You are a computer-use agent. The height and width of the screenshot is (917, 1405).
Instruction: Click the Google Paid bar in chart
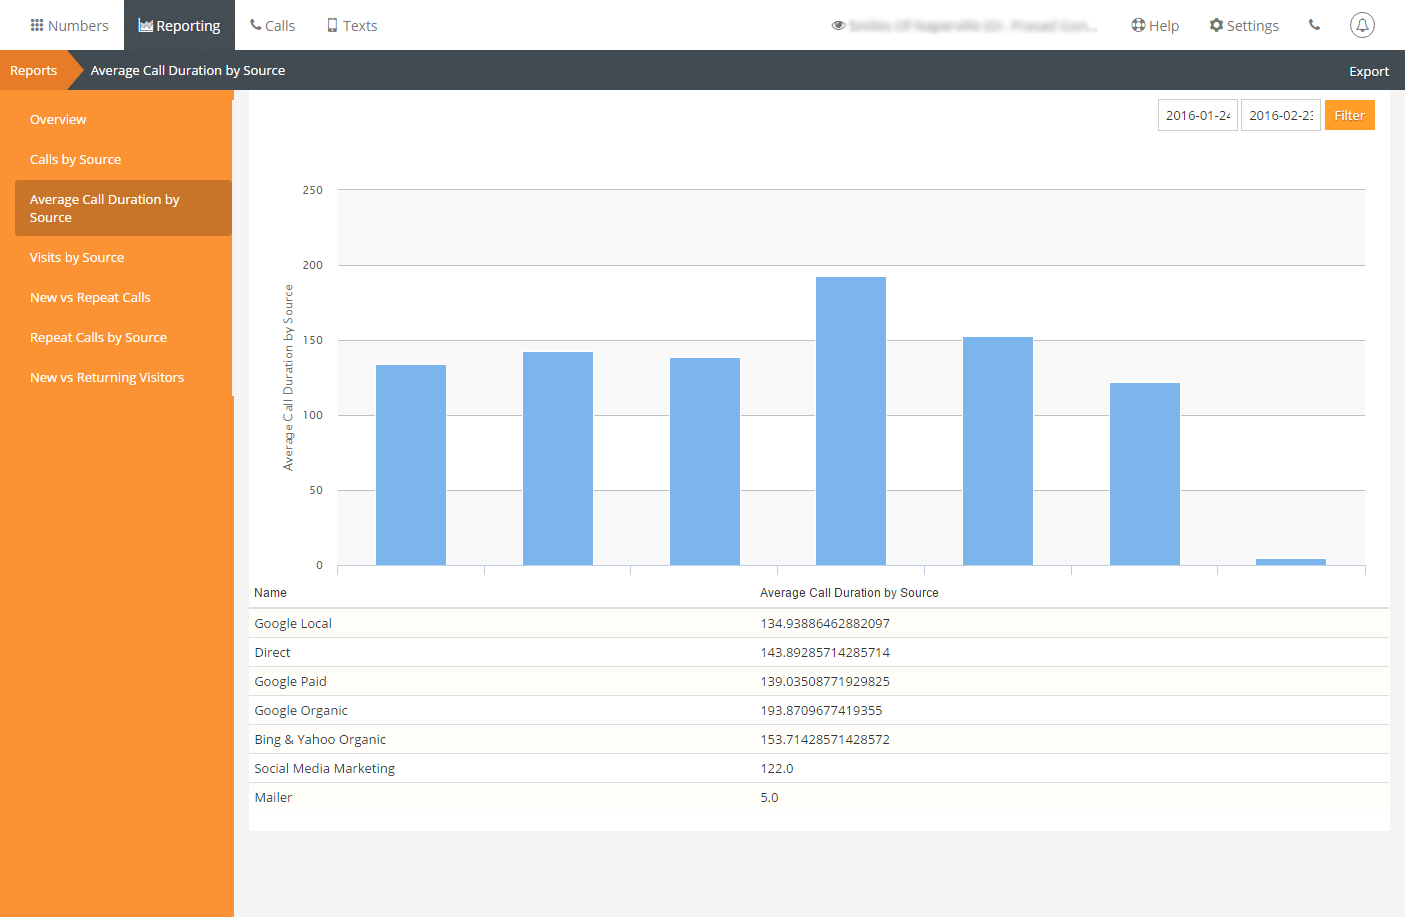pos(705,461)
